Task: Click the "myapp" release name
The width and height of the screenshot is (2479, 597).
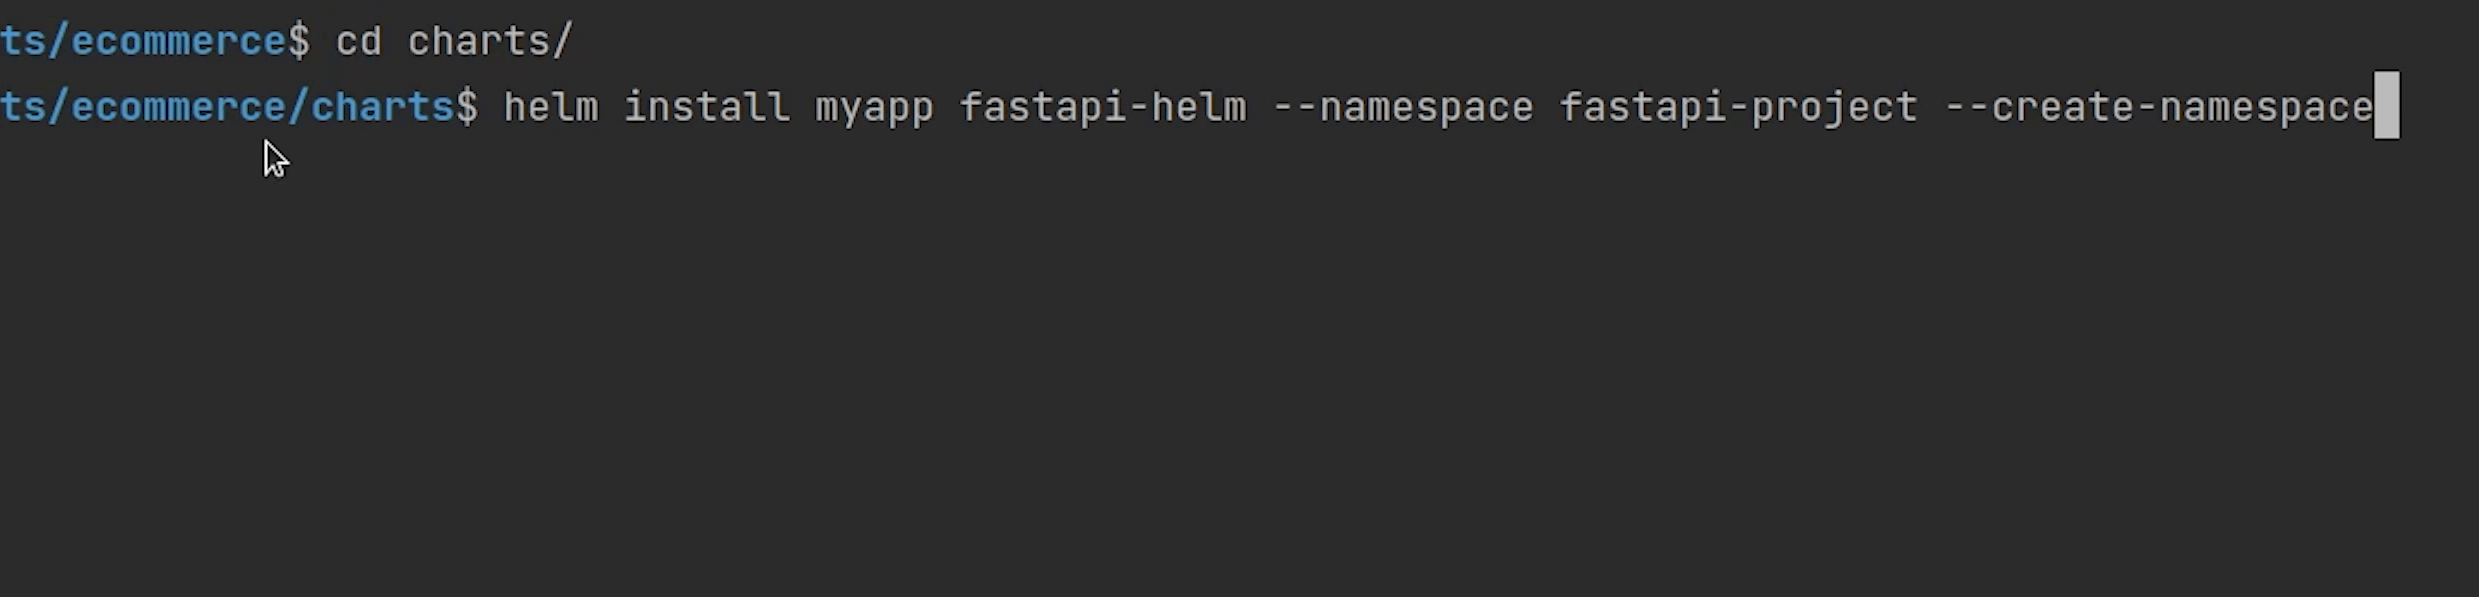Action: coord(874,107)
